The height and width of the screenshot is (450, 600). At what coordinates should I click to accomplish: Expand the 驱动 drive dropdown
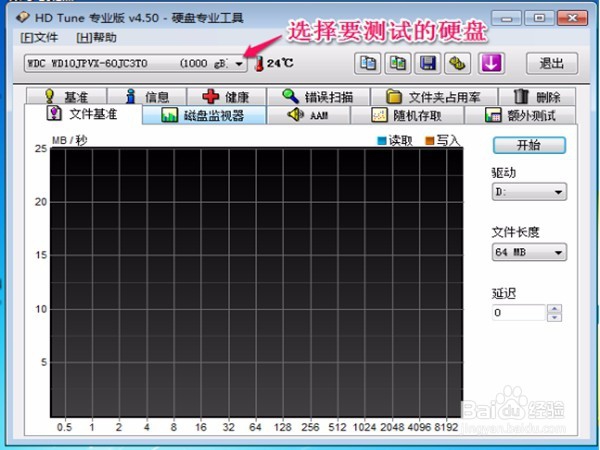pos(529,192)
